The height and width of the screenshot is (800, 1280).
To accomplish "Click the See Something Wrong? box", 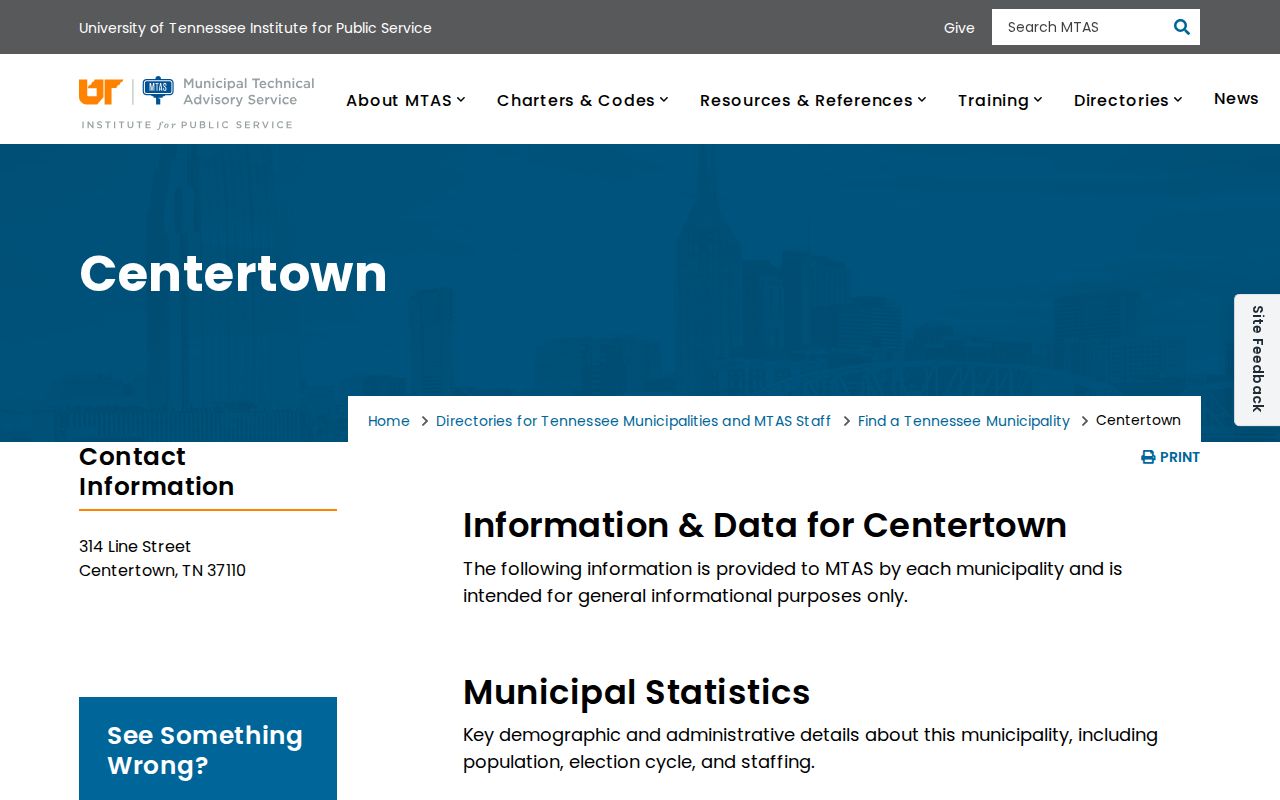I will click(208, 749).
